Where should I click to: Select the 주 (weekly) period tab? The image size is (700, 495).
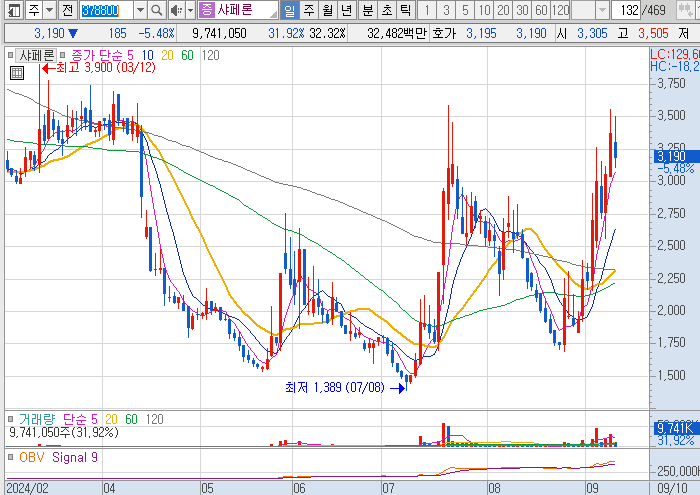click(309, 10)
